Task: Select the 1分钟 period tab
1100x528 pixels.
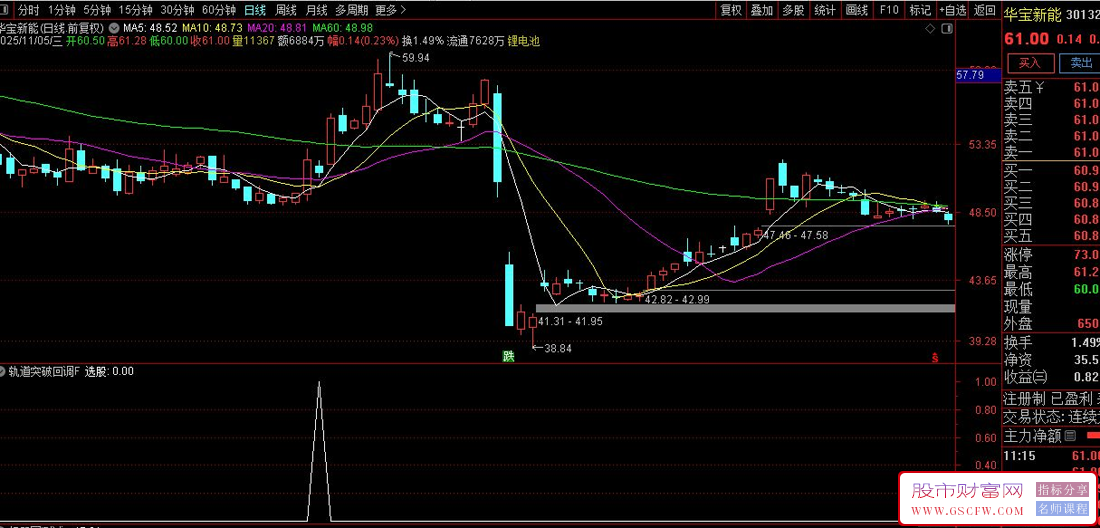Action: [61, 10]
